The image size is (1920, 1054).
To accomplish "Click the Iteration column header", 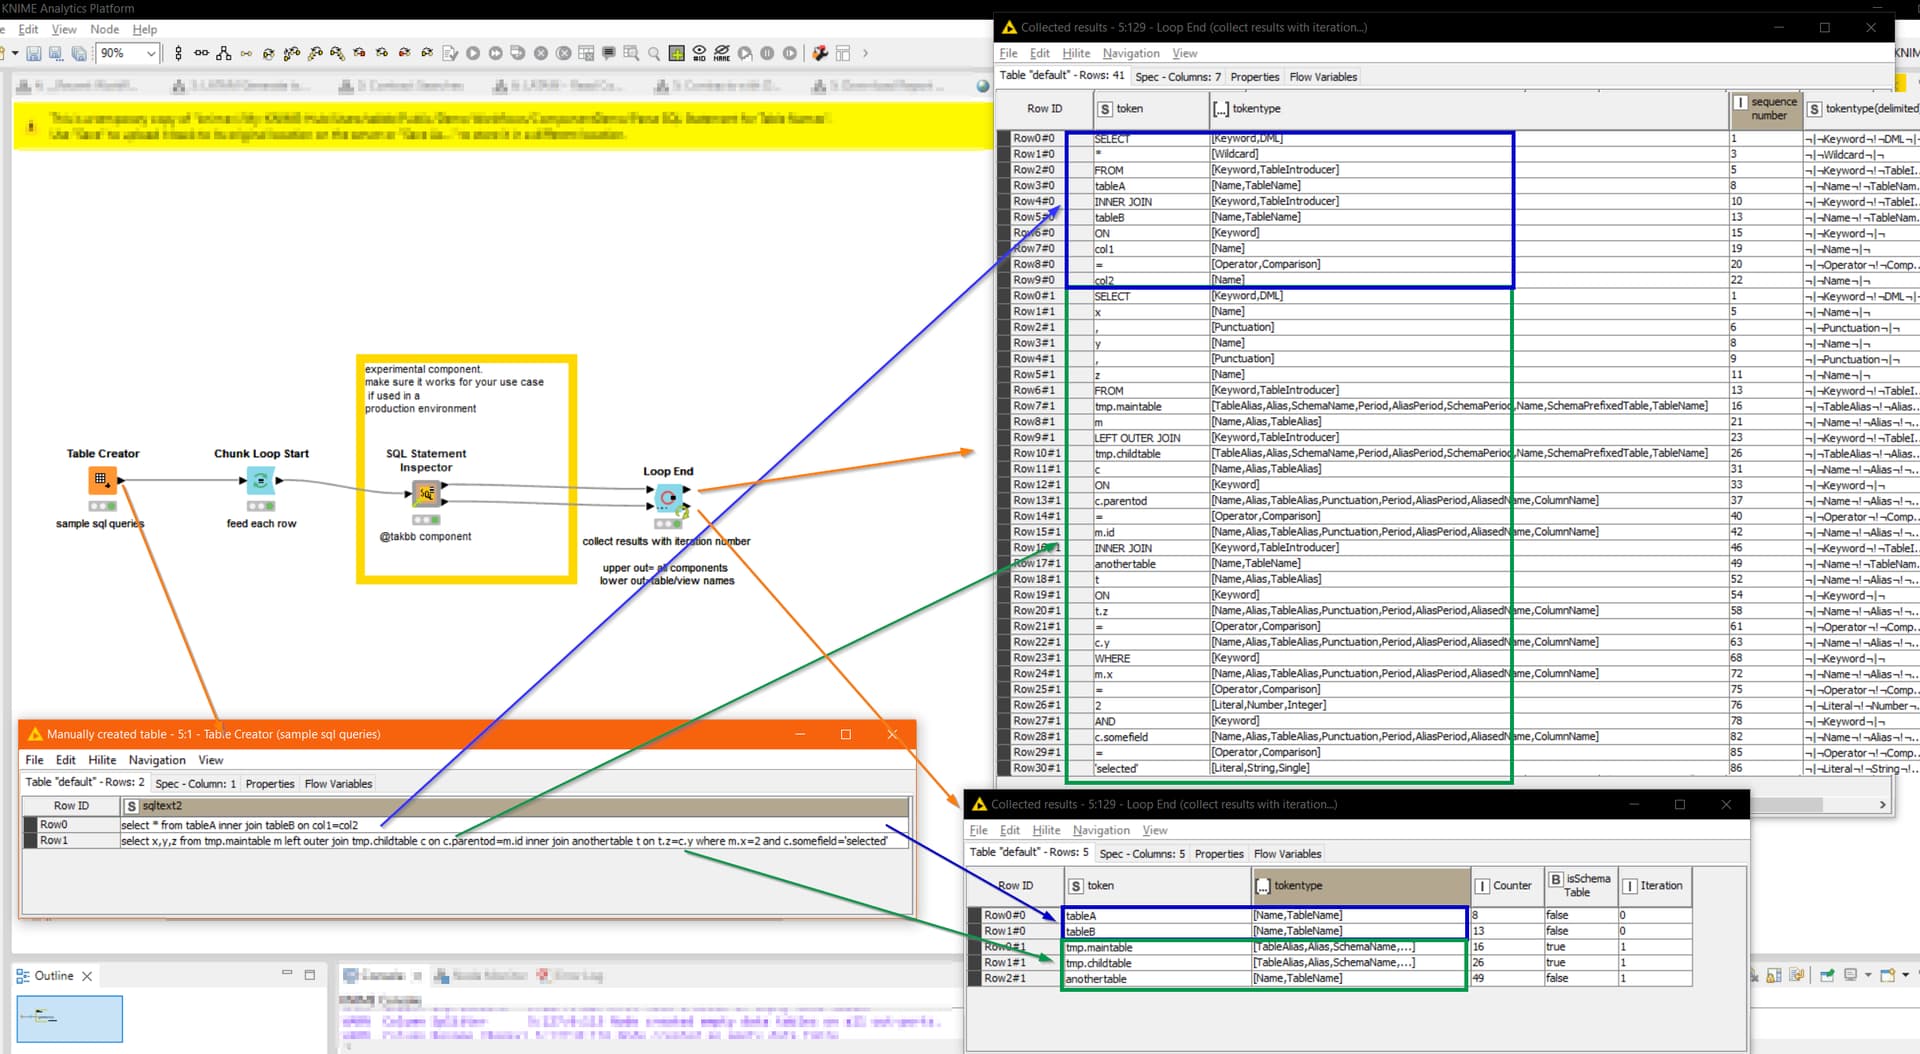I will [x=1655, y=886].
